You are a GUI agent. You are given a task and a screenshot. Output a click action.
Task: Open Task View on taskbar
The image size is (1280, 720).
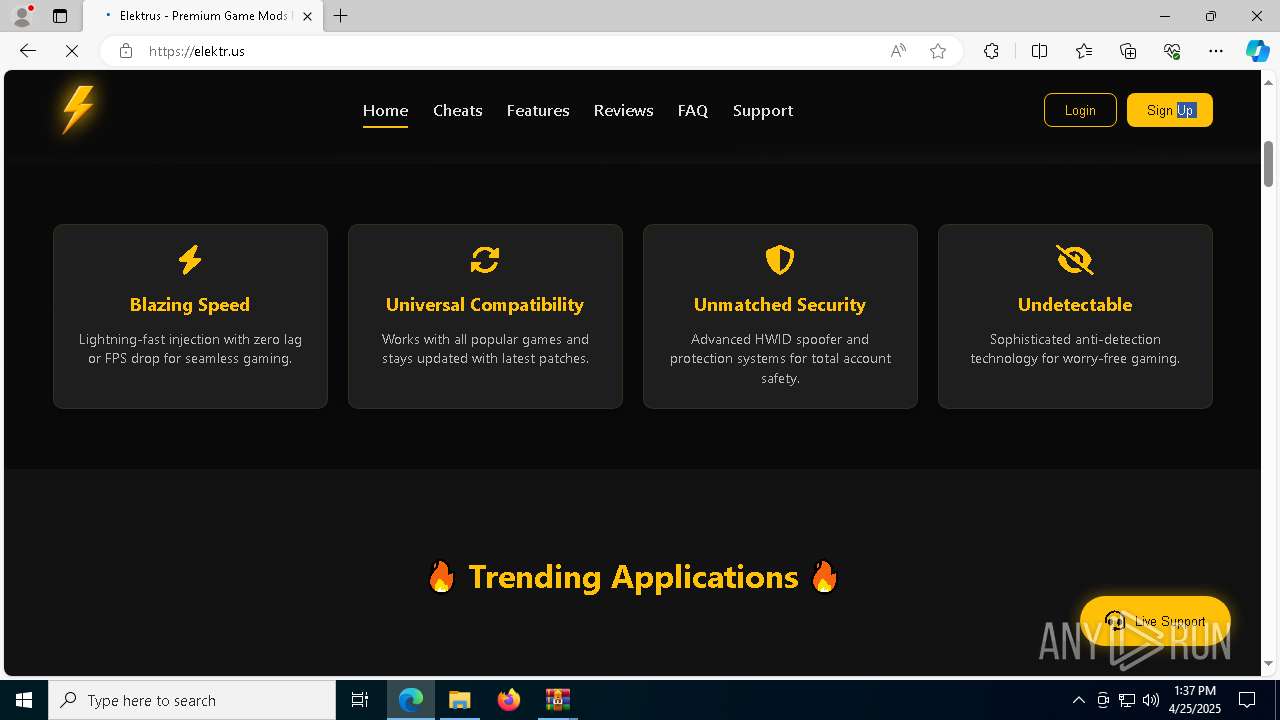(360, 700)
